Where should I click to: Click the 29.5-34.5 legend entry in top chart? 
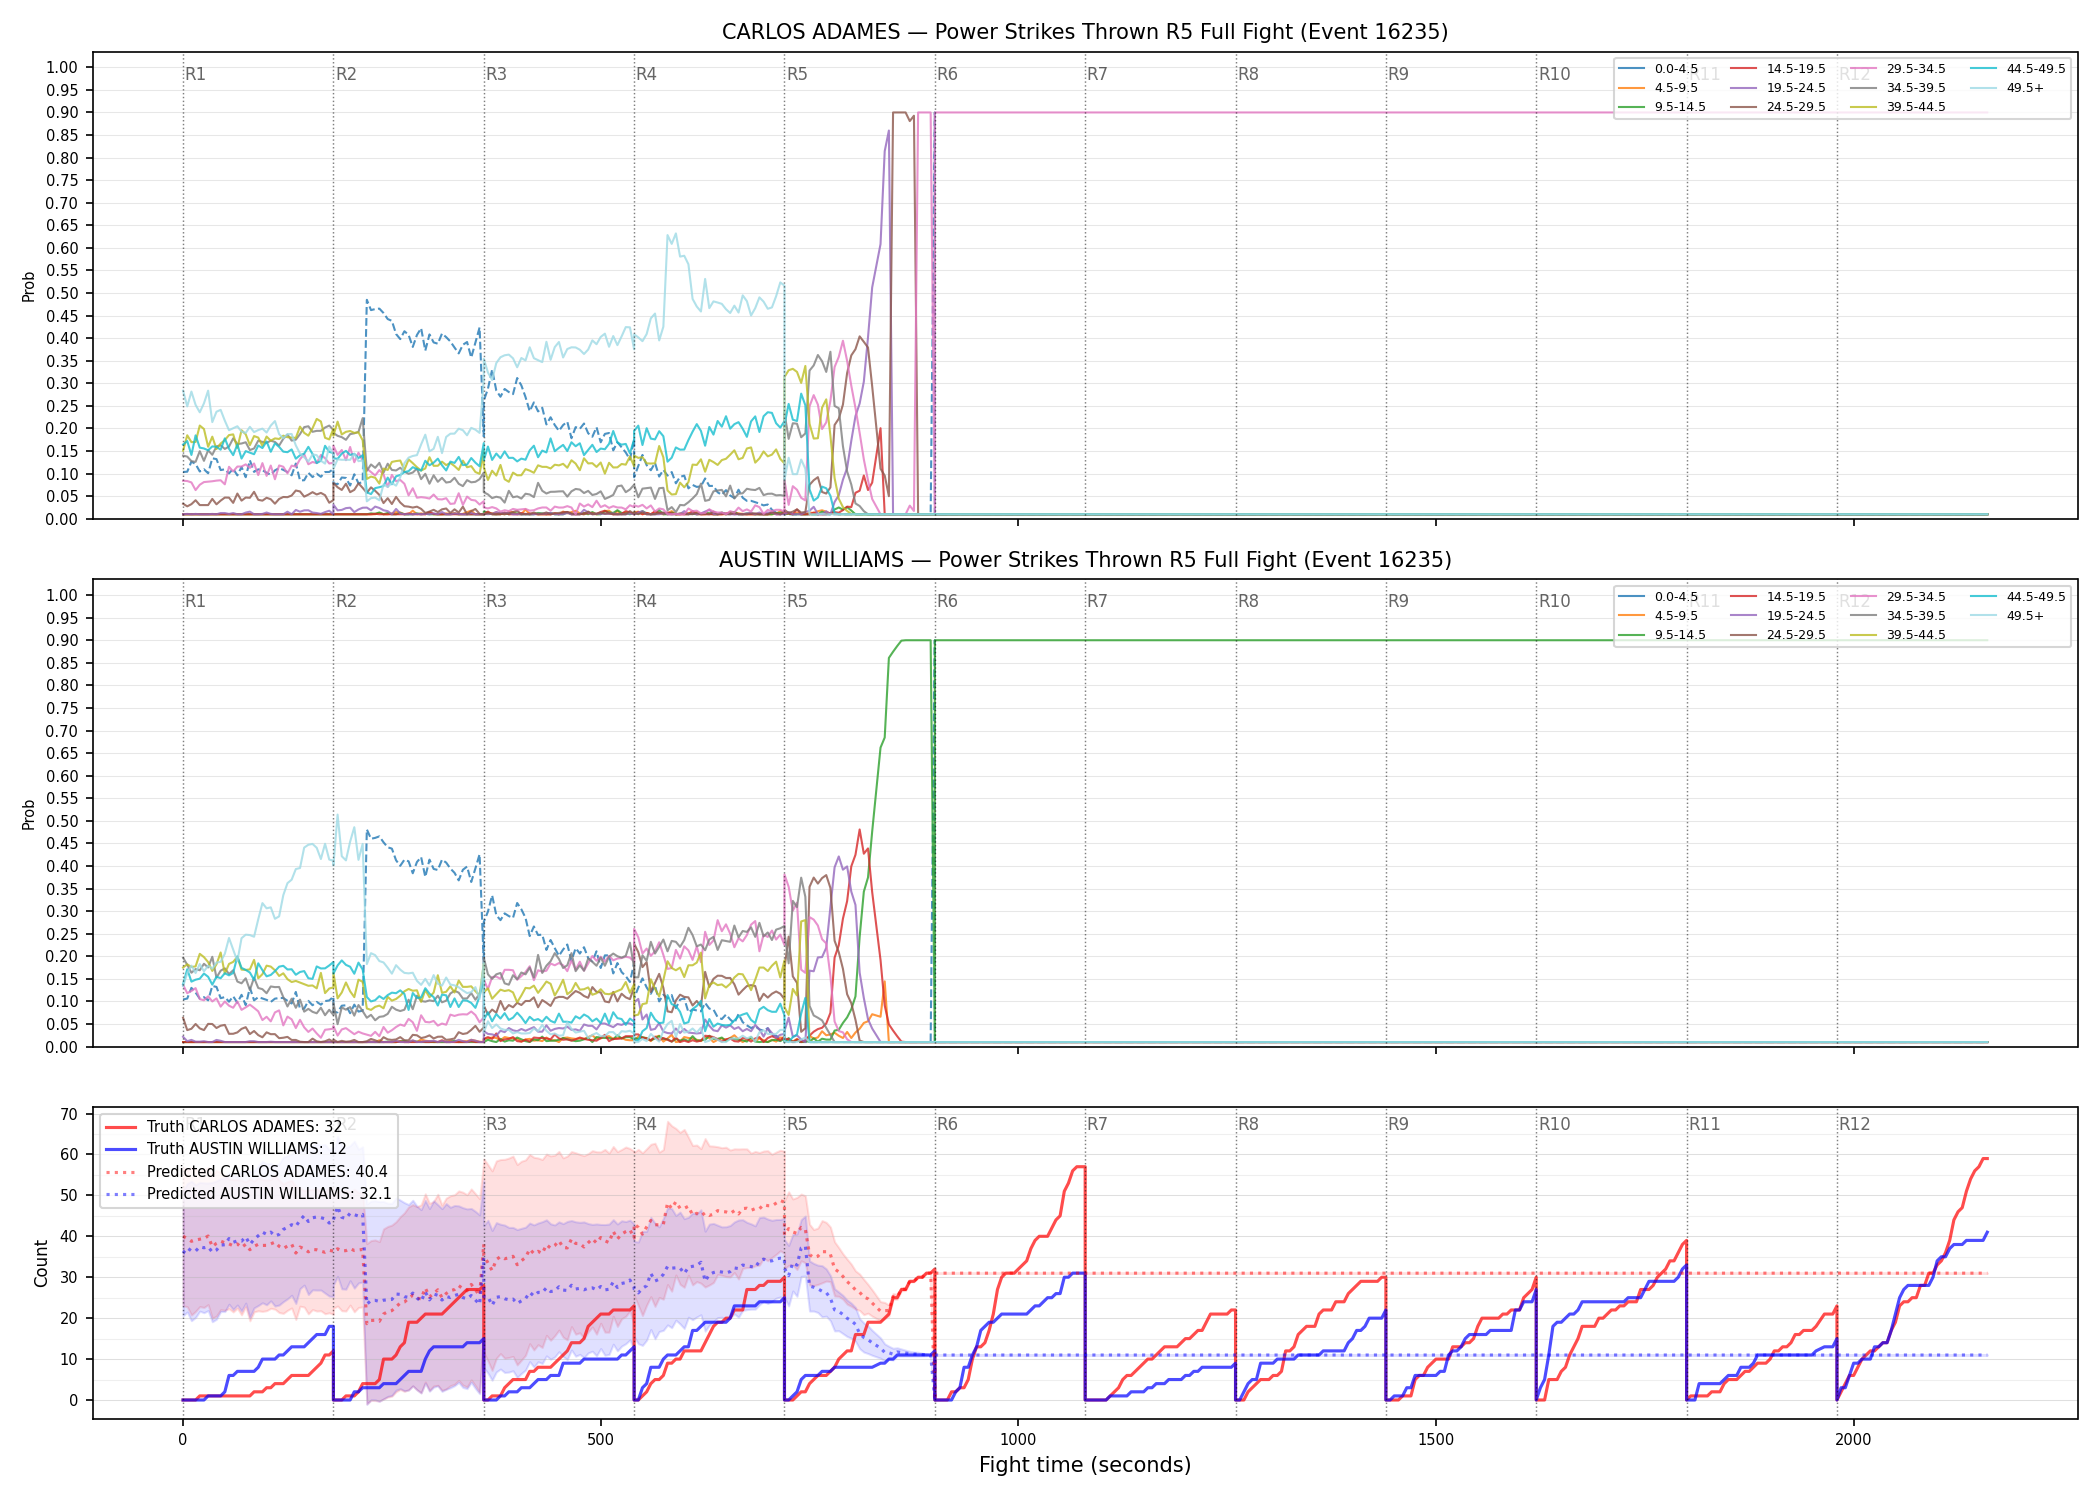click(x=1898, y=69)
